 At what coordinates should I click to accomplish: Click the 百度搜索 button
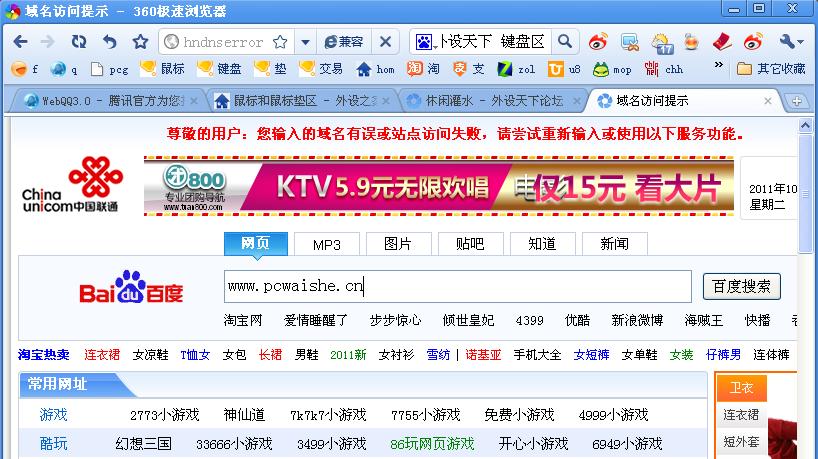[741, 286]
